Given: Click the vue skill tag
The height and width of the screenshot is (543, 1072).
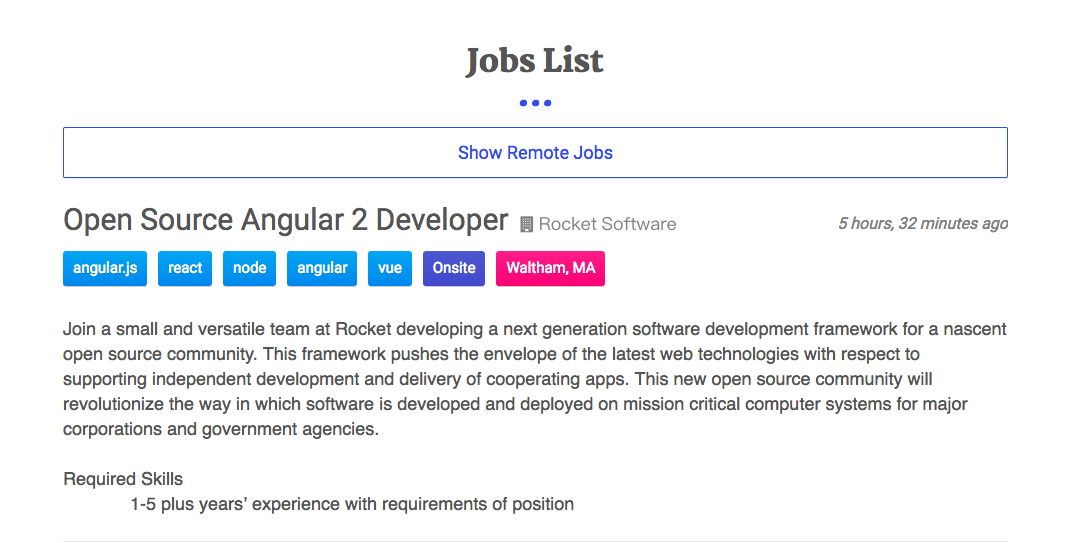Looking at the screenshot, I should pyautogui.click(x=390, y=268).
